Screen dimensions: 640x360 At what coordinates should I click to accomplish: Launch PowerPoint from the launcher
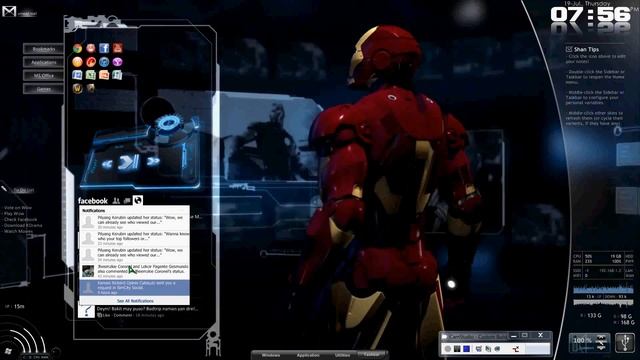[104, 75]
